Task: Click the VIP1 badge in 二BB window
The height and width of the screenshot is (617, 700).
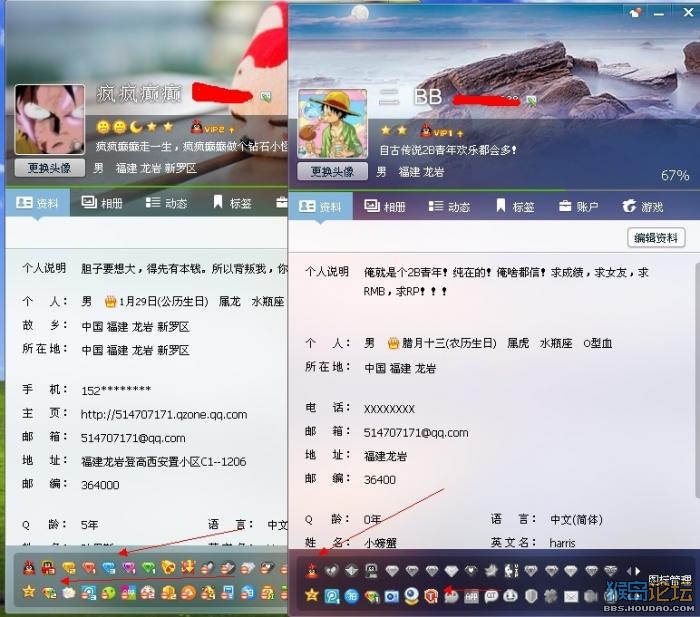Action: [x=441, y=132]
